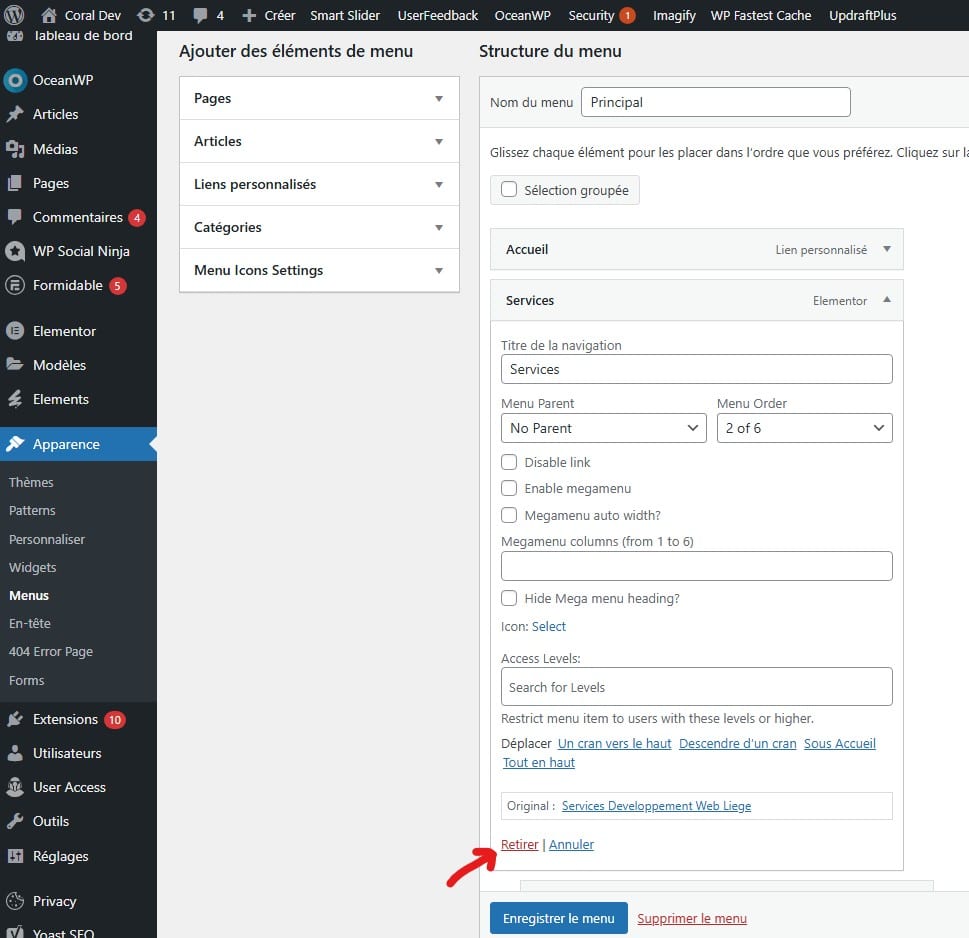This screenshot has width=969, height=938.
Task: Check the Disable link checkbox
Action: click(x=509, y=462)
